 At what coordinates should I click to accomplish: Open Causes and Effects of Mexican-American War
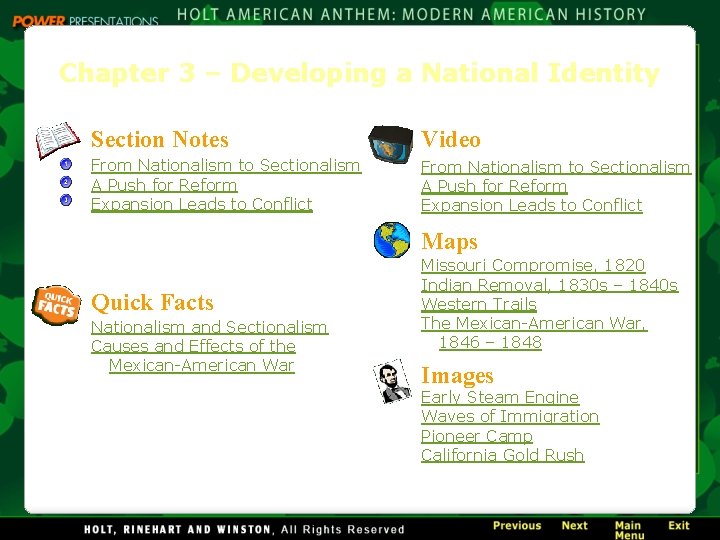[193, 355]
